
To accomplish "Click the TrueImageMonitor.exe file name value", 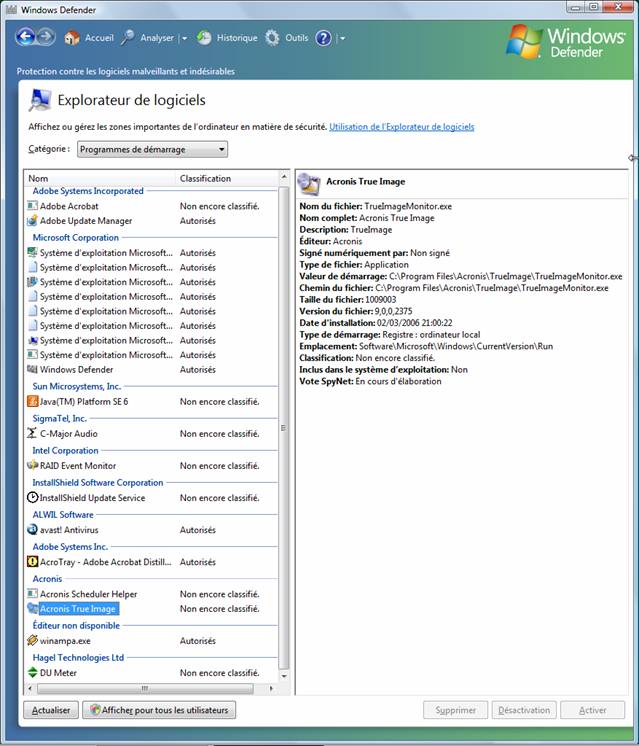I will (x=408, y=206).
